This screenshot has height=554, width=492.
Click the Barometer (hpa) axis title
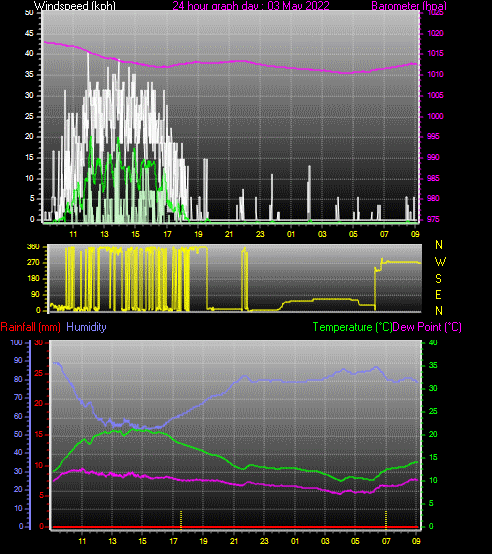point(409,6)
